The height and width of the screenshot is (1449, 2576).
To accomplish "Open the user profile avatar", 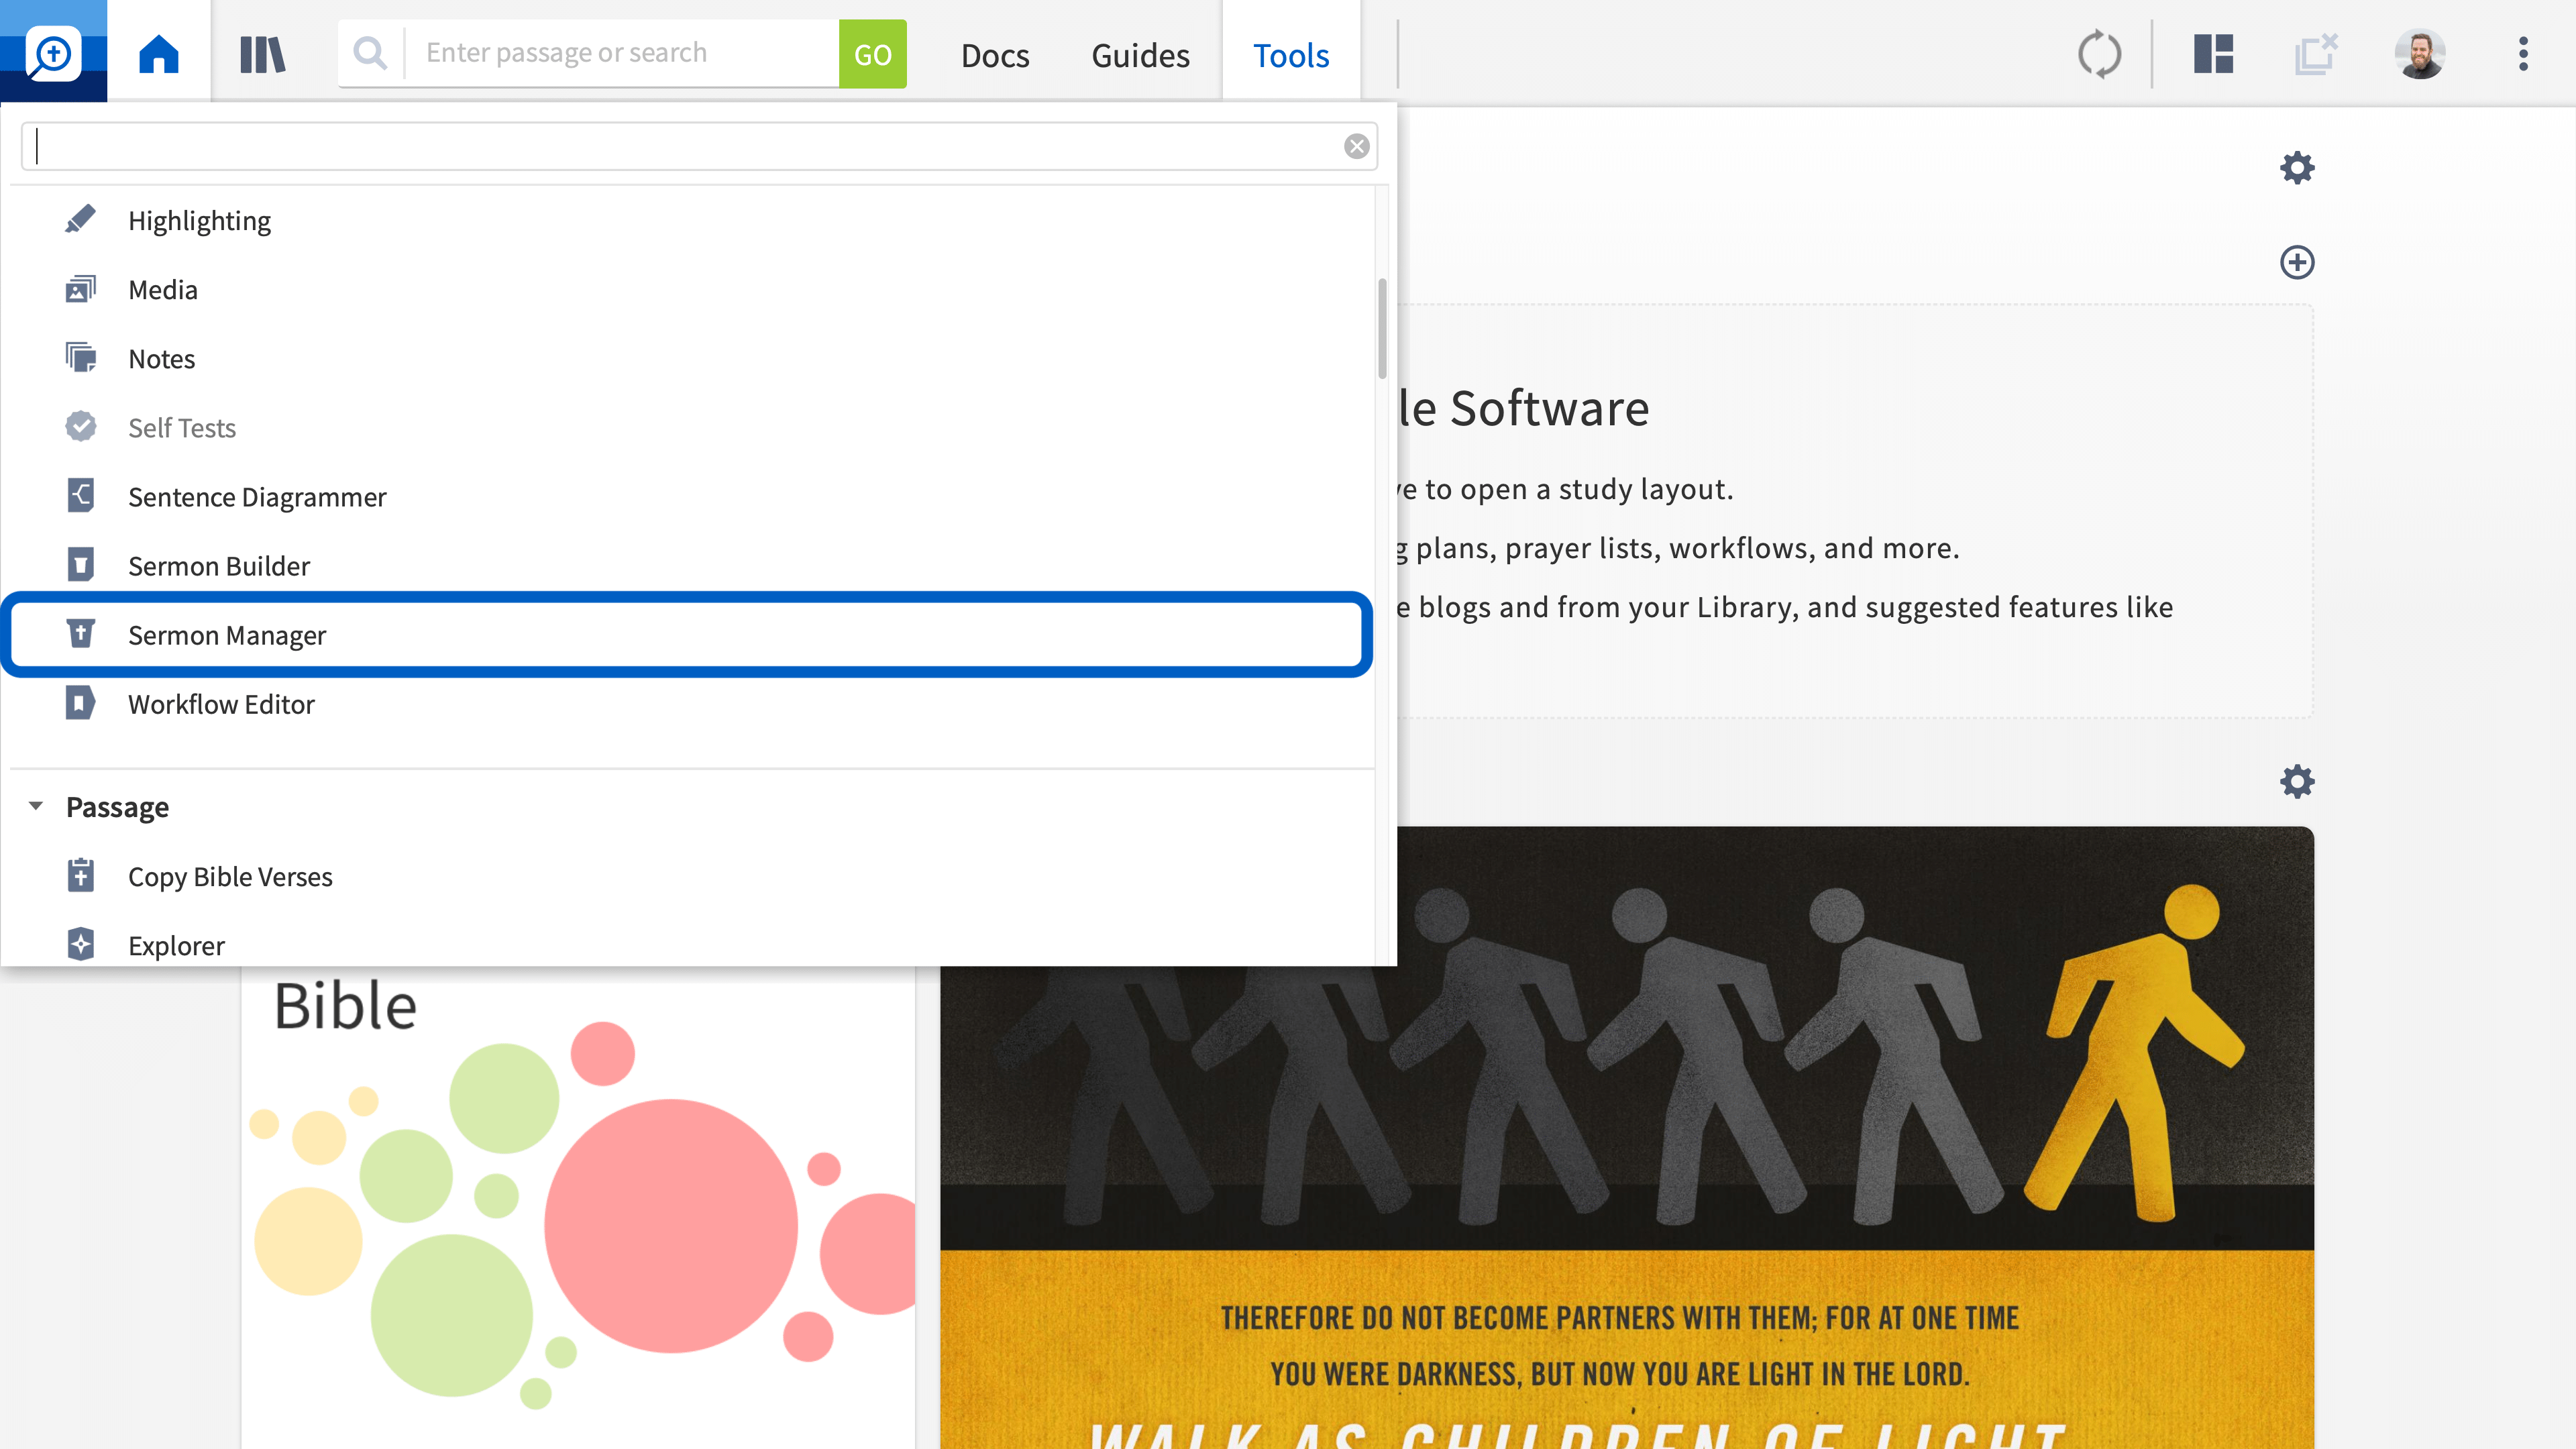I will [2420, 54].
